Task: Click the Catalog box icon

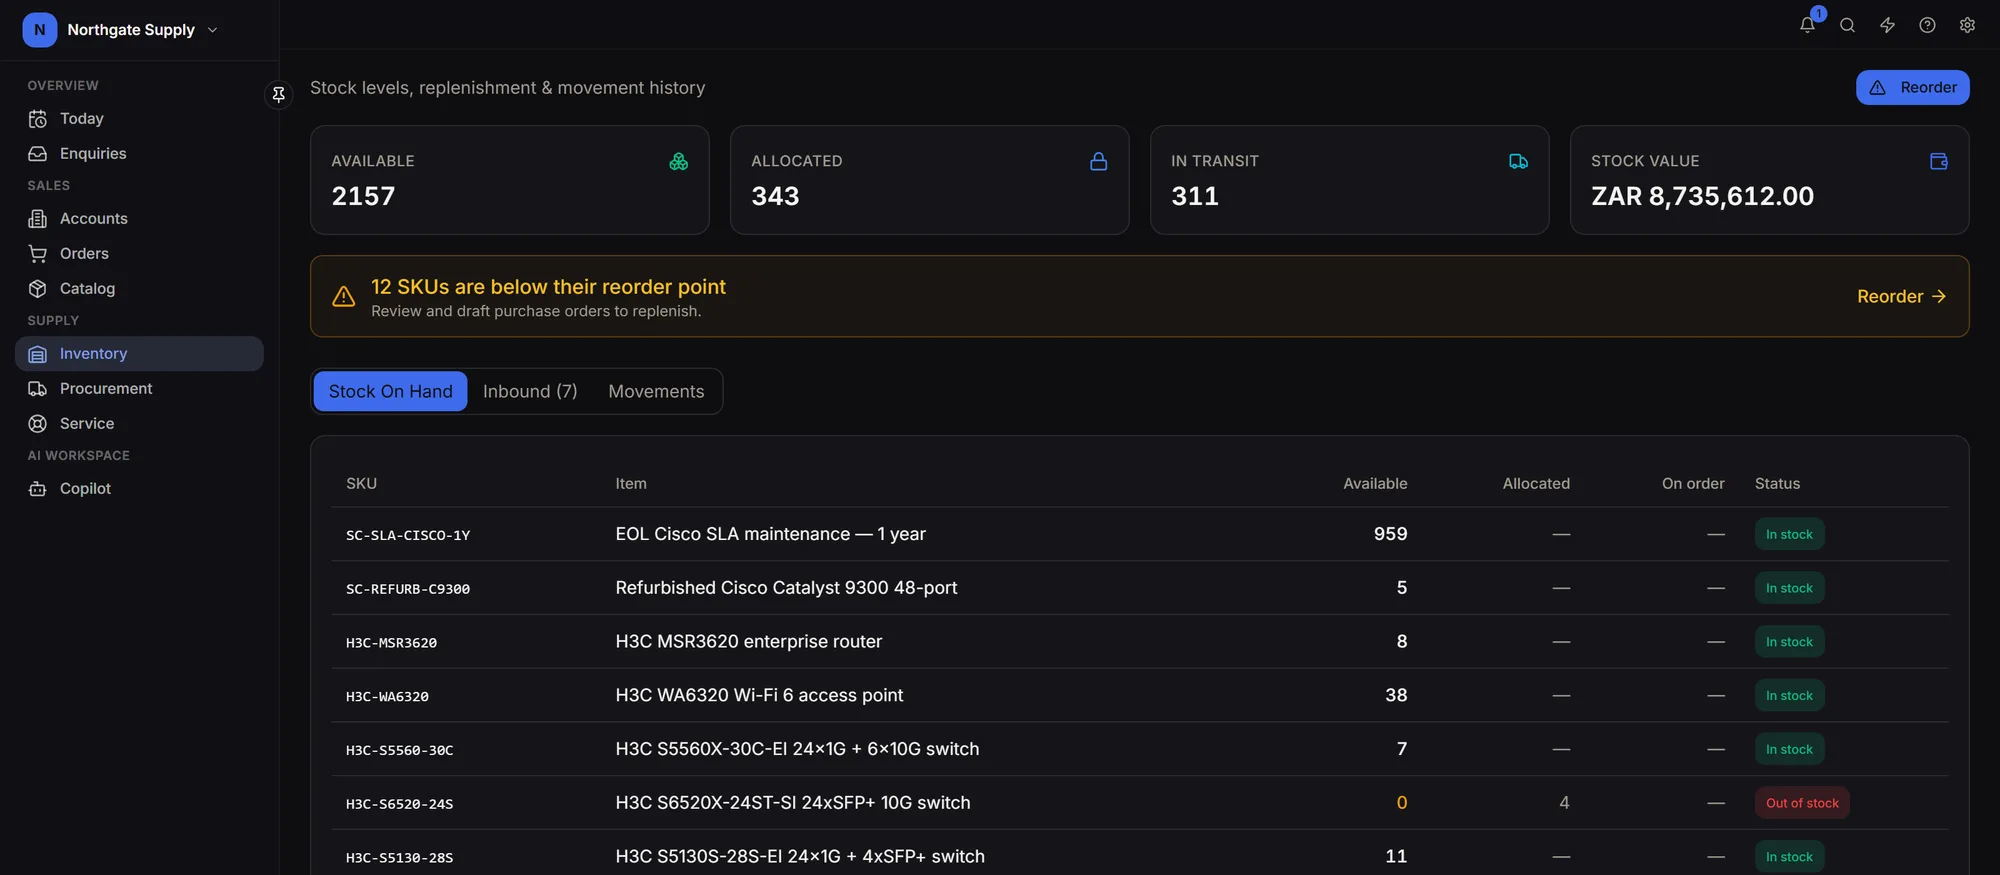Action: click(38, 289)
